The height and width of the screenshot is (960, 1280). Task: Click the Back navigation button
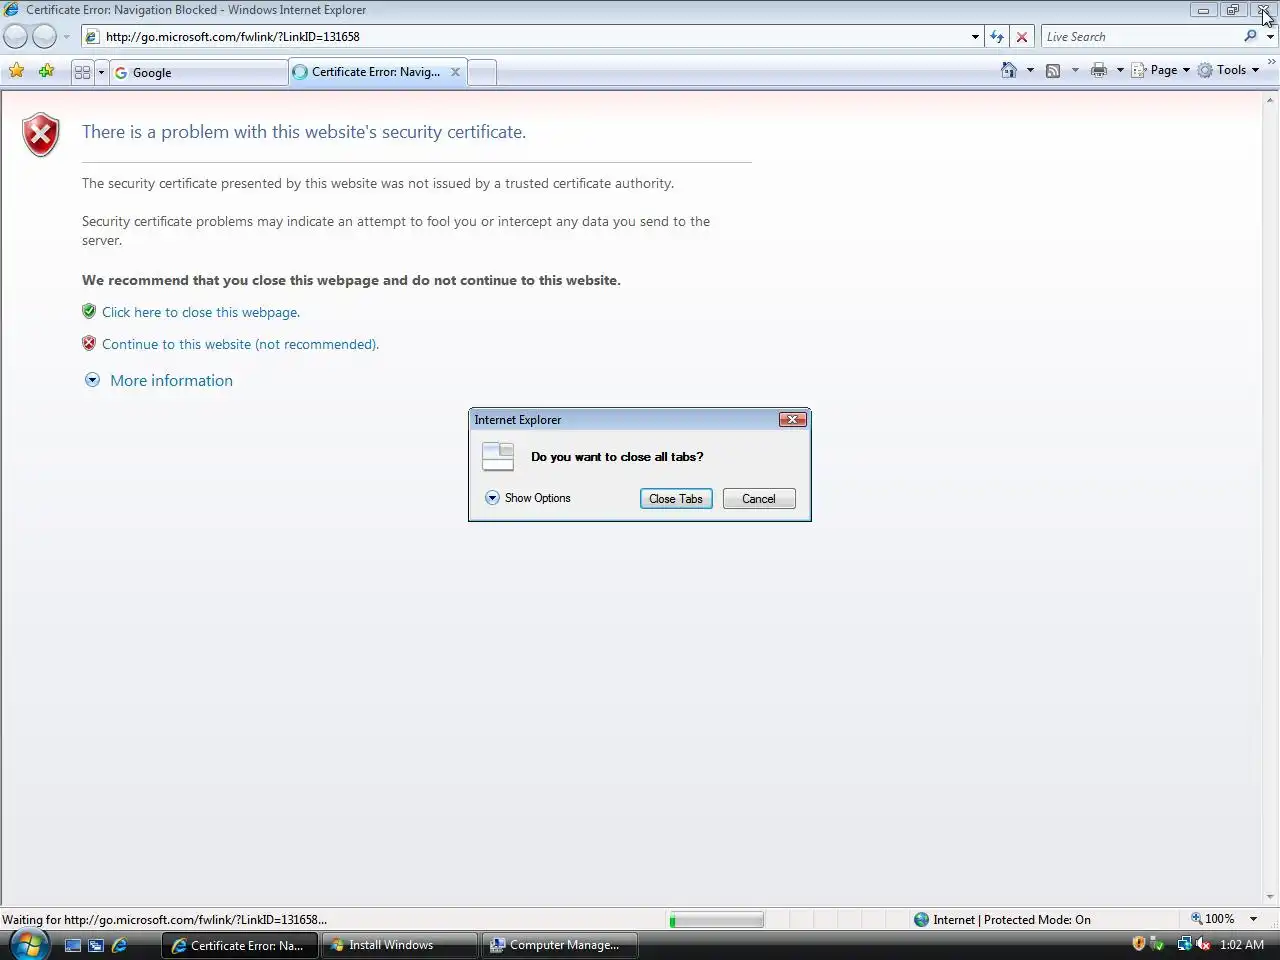tap(16, 36)
